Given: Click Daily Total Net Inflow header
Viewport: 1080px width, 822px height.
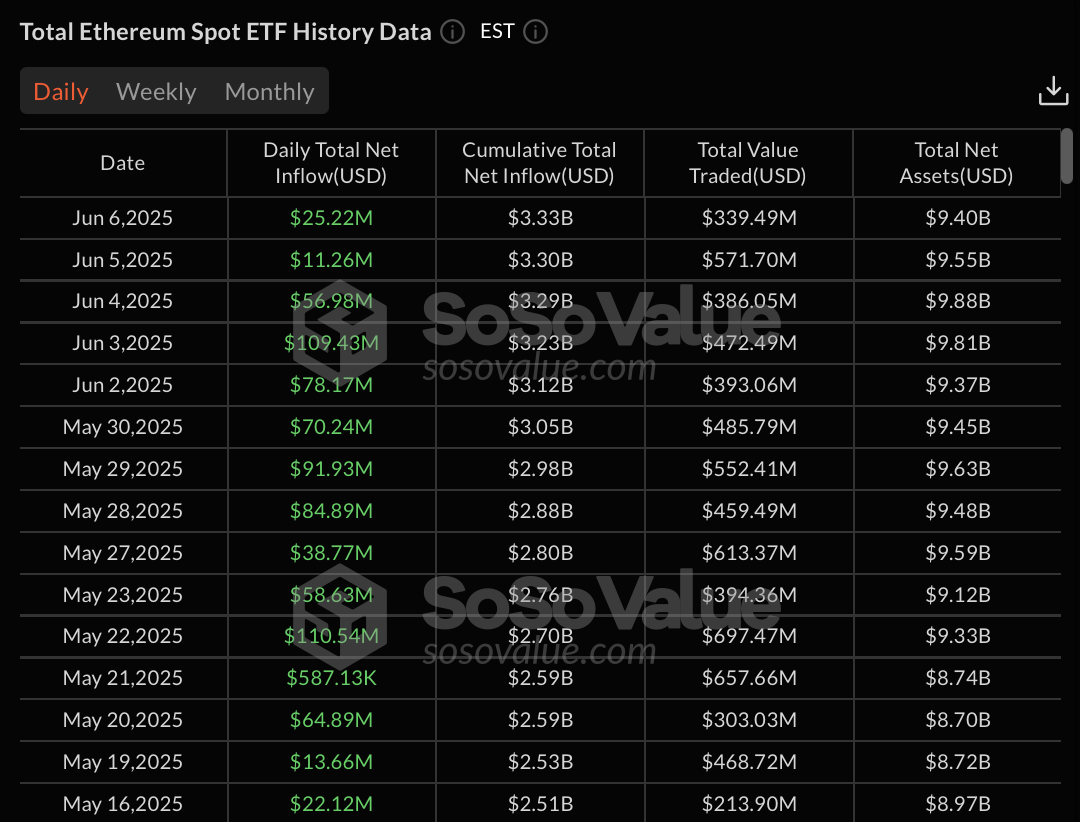Looking at the screenshot, I should [331, 163].
